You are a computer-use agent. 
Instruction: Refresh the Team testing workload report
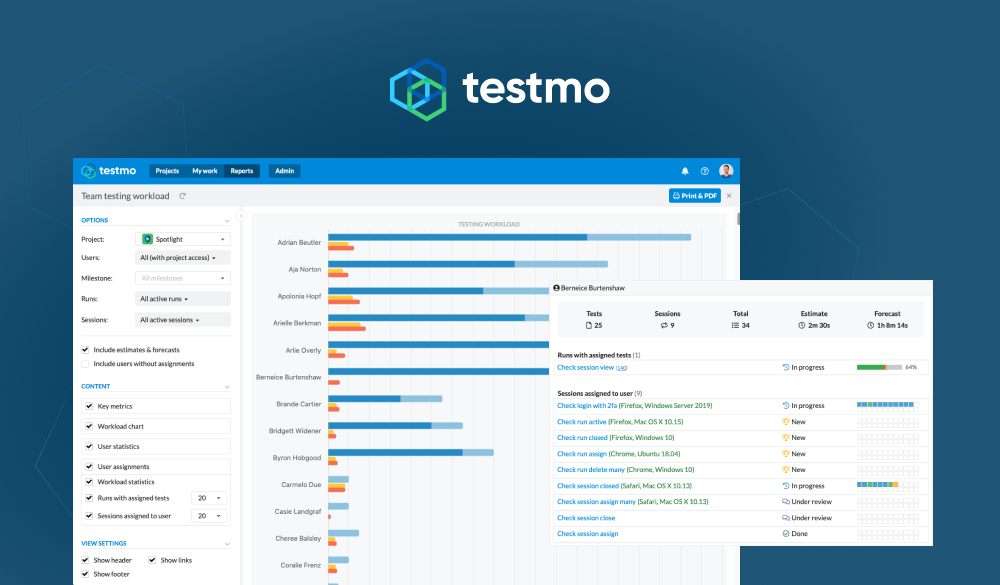pyautogui.click(x=182, y=196)
